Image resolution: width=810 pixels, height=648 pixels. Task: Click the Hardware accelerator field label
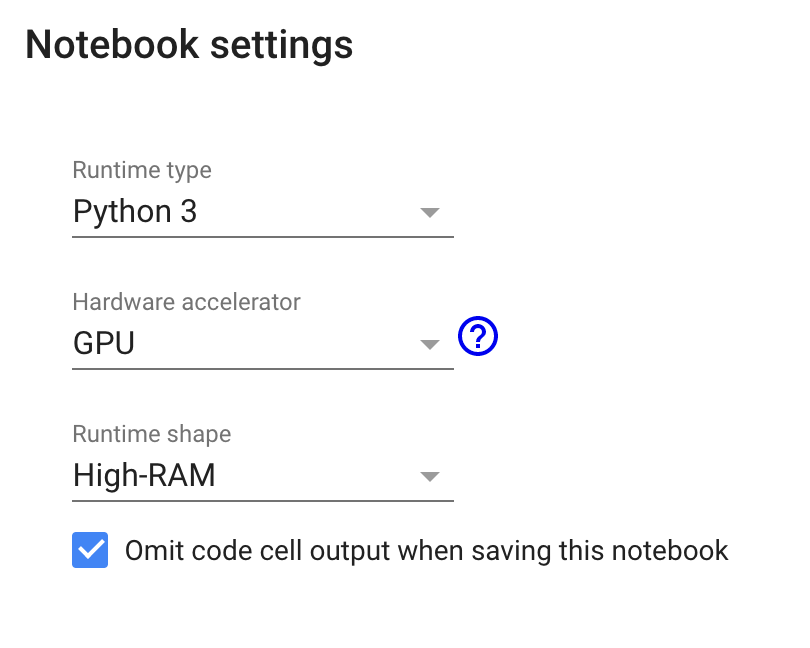coord(186,302)
